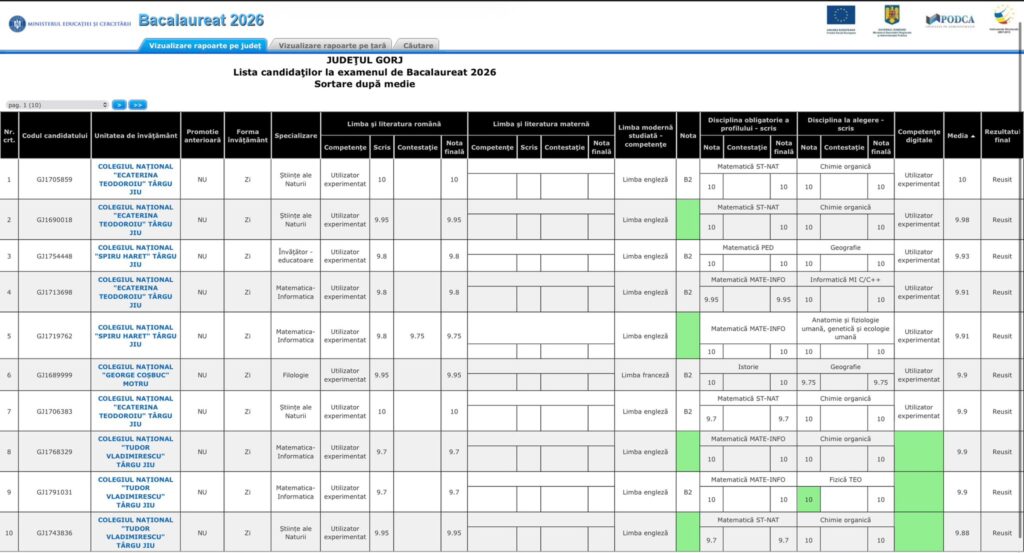Image resolution: width=1024 pixels, height=553 pixels.
Task: Click candidate code 'GJ1713698'
Action: tap(55, 292)
